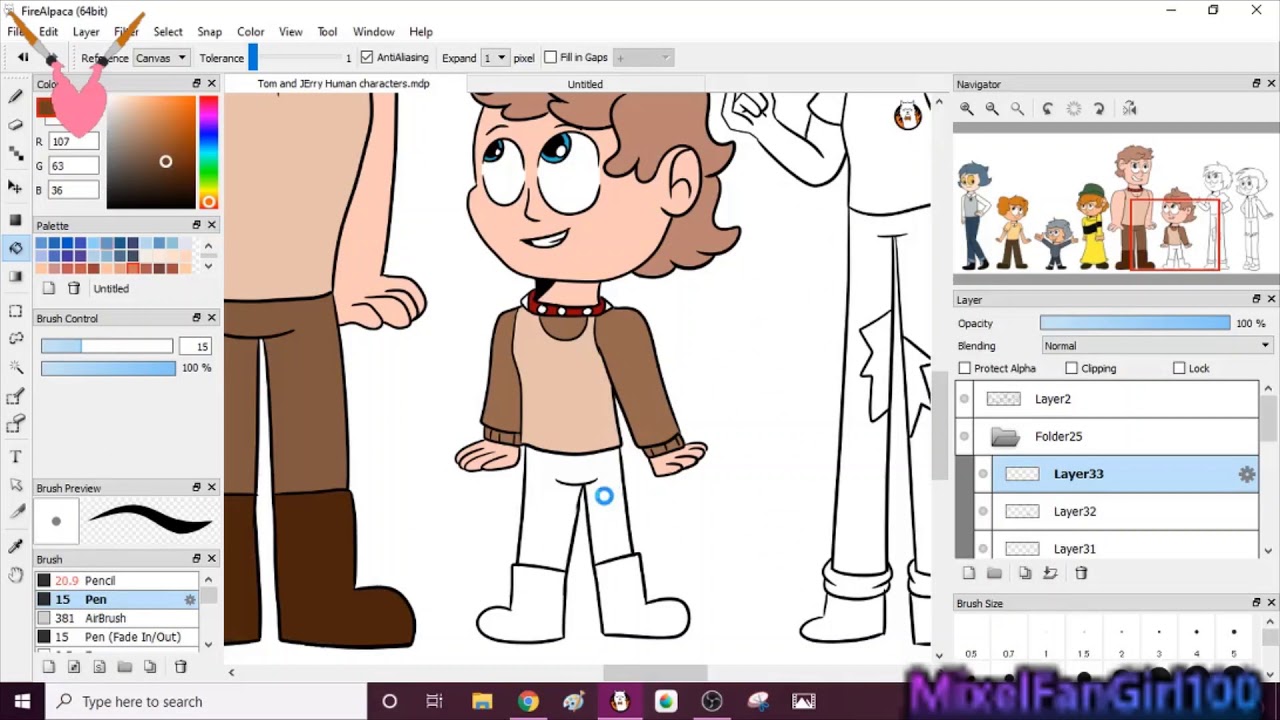This screenshot has height=720, width=1280.
Task: Close the Navigator panel
Action: pos(1271,84)
